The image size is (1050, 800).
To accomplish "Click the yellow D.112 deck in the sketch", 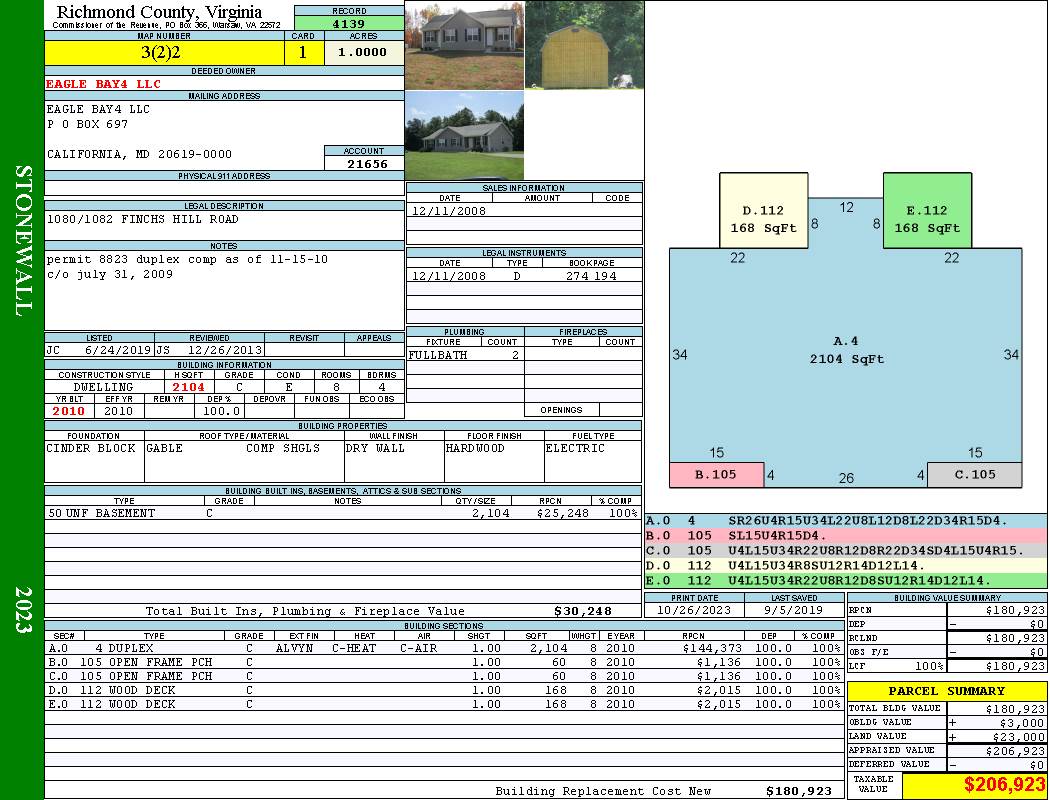I will point(763,218).
